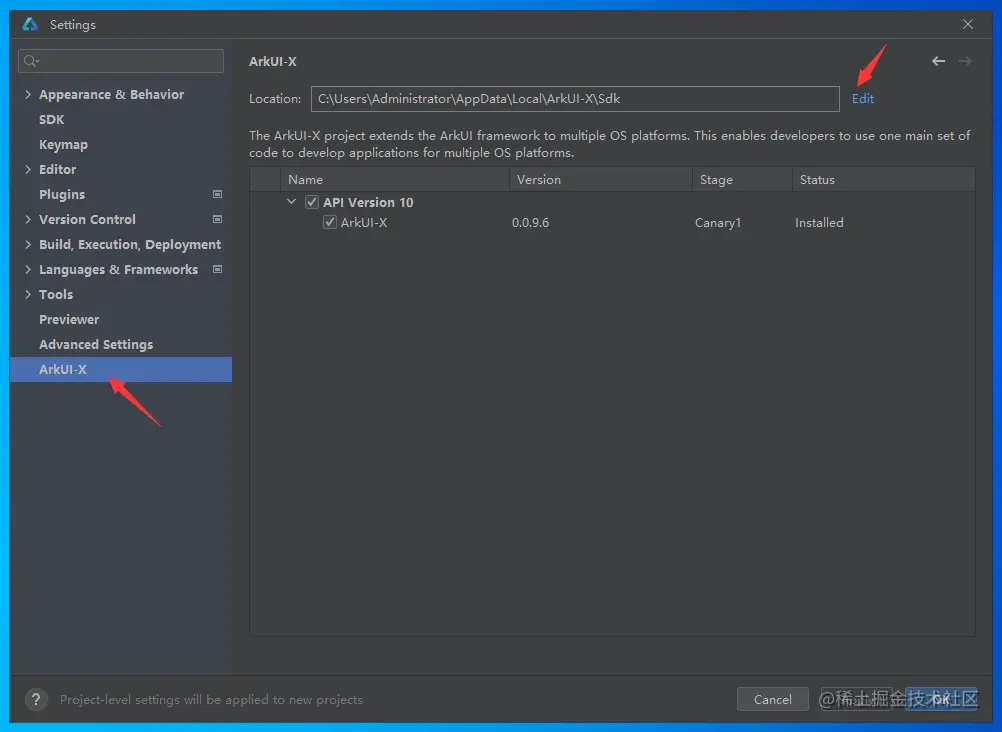Click the Stage column header
The image size is (1002, 732).
(x=742, y=180)
